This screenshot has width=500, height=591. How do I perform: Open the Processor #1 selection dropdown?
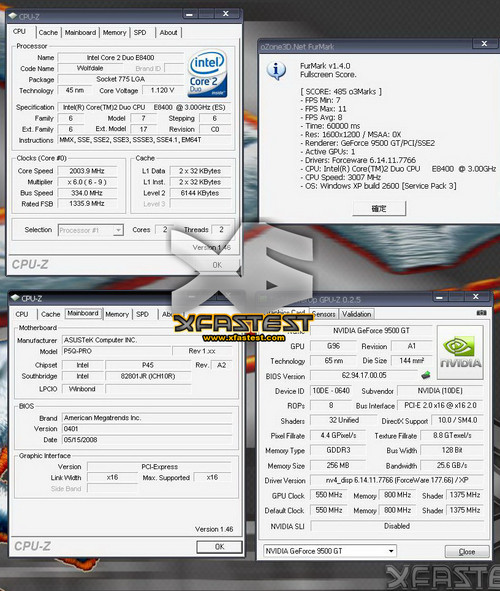coord(91,230)
